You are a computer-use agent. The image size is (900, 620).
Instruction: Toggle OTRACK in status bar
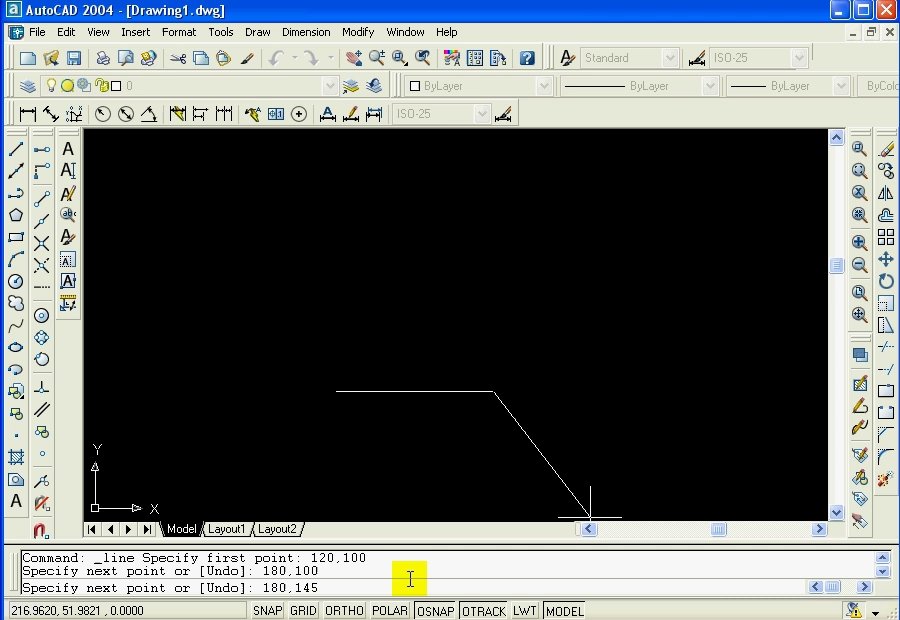click(x=484, y=611)
